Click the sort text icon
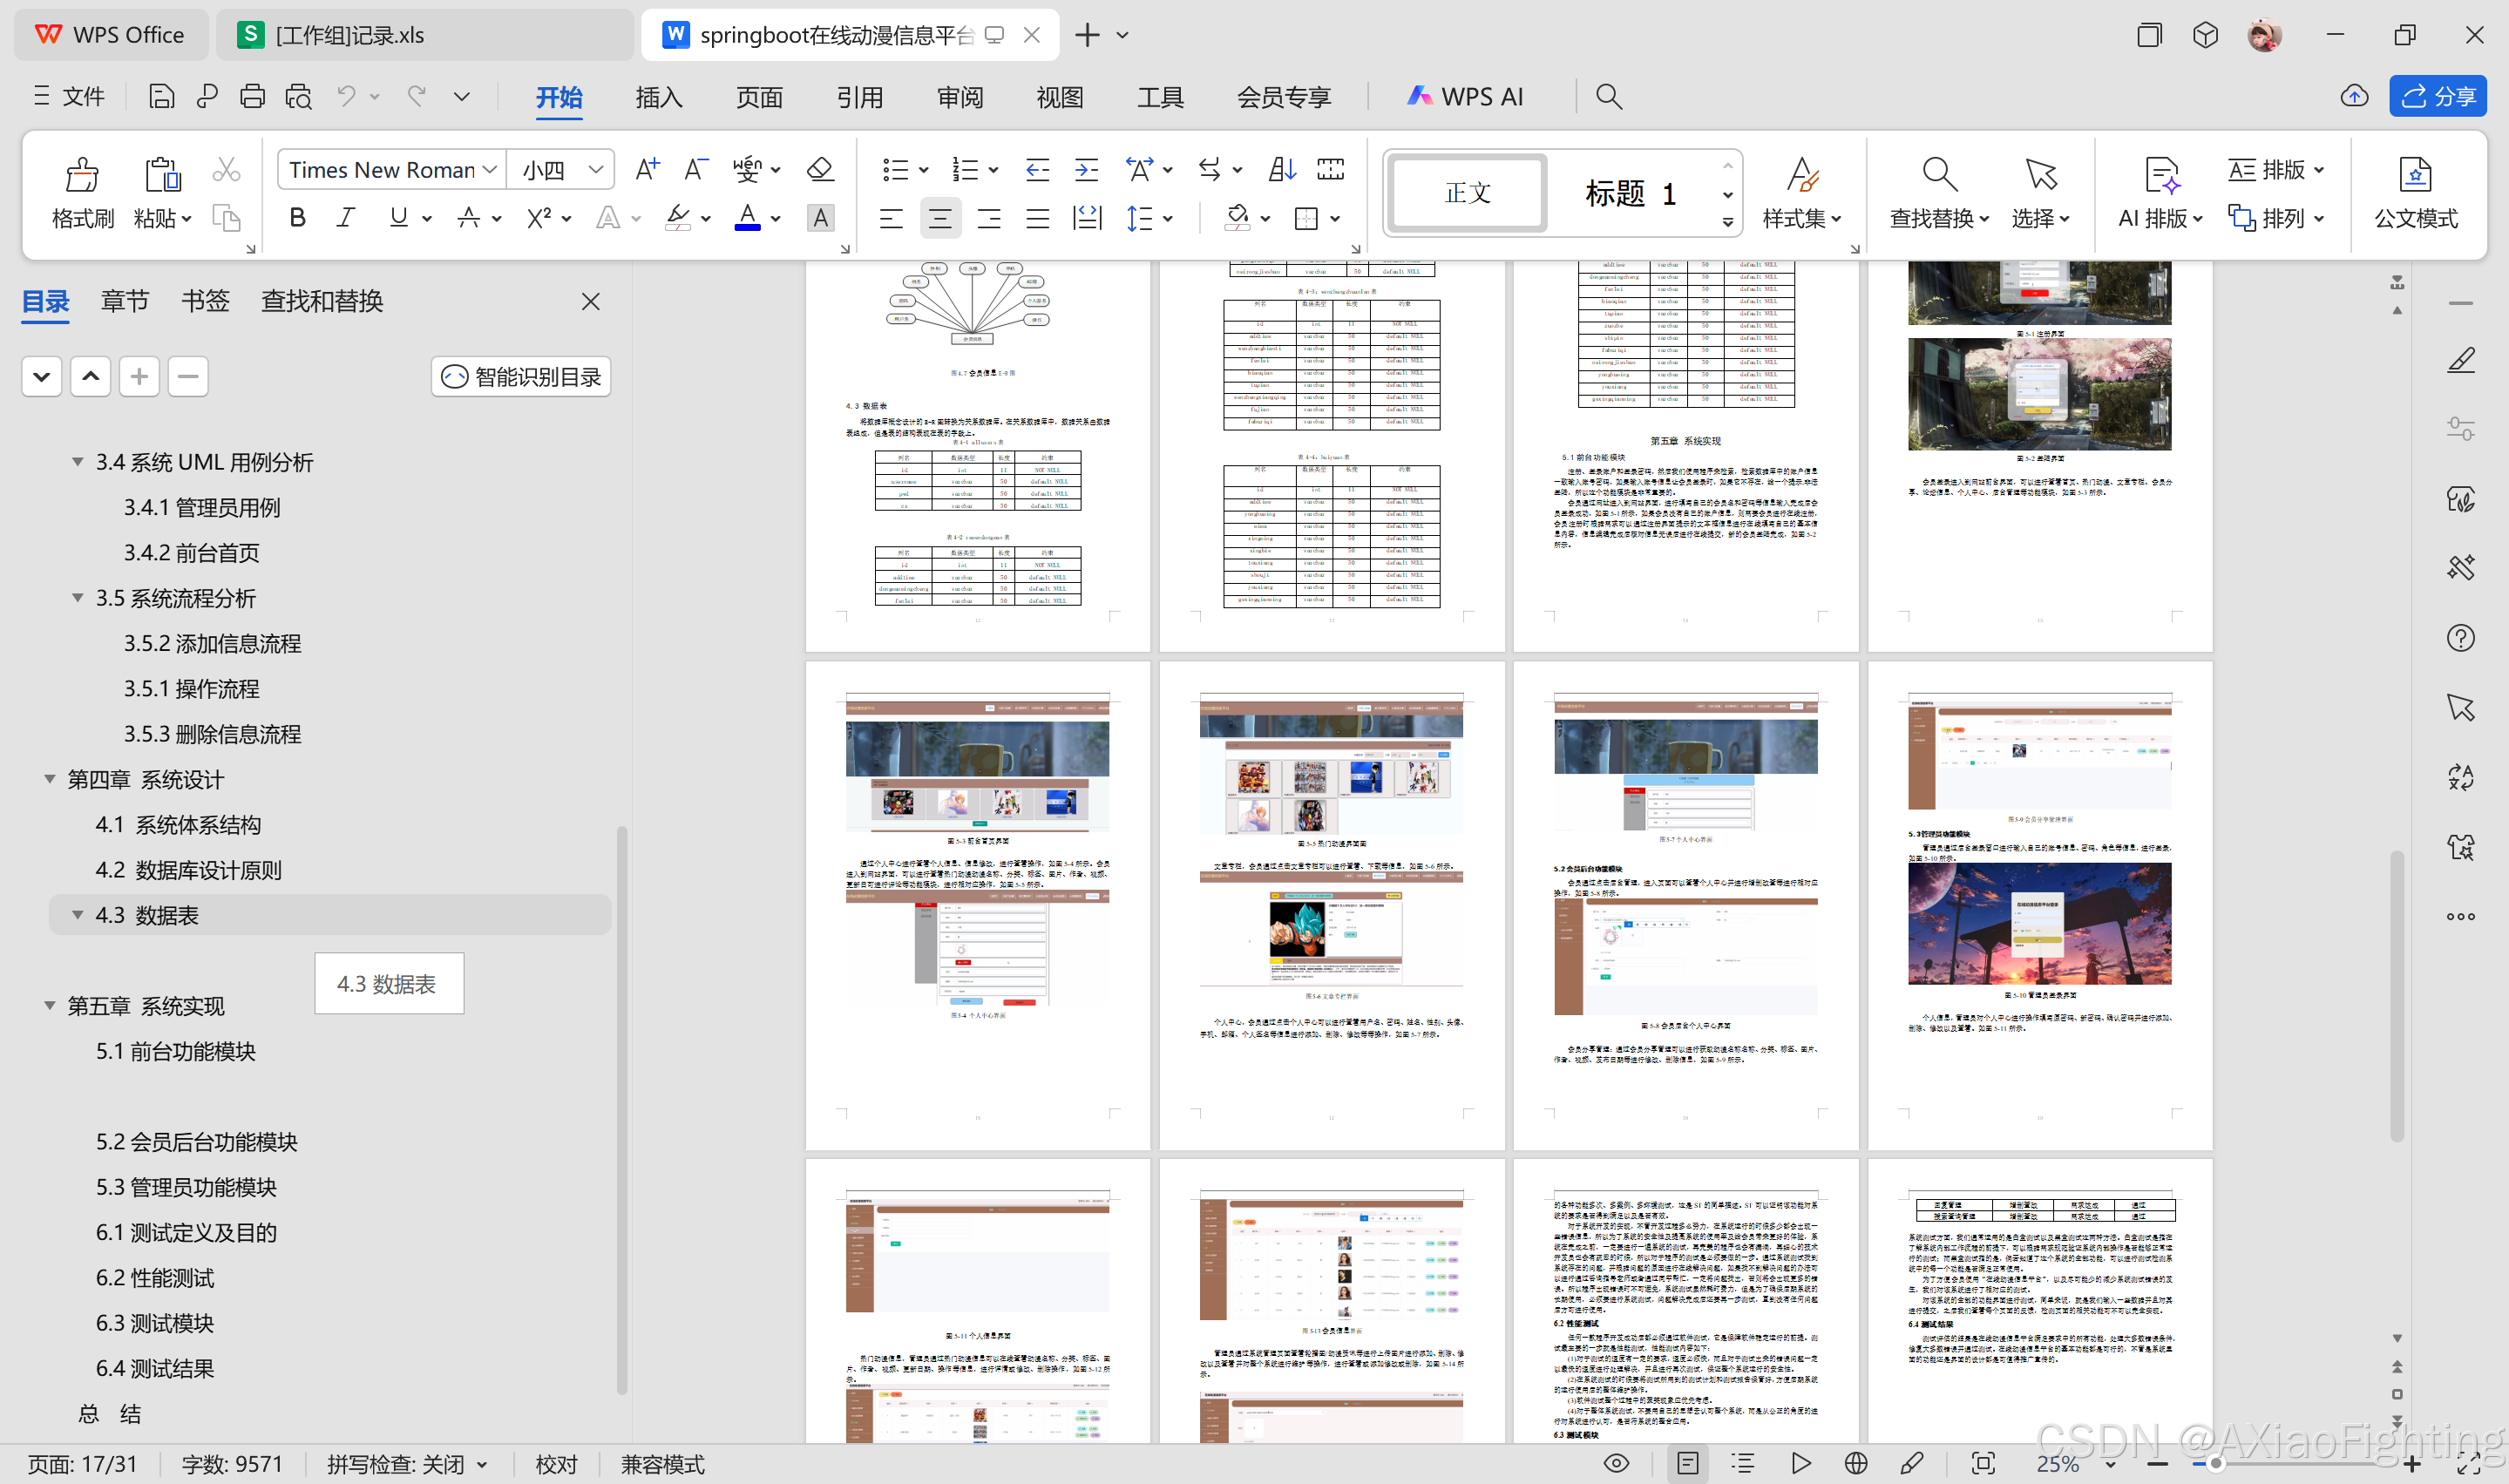The width and height of the screenshot is (2509, 1484). point(1282,169)
